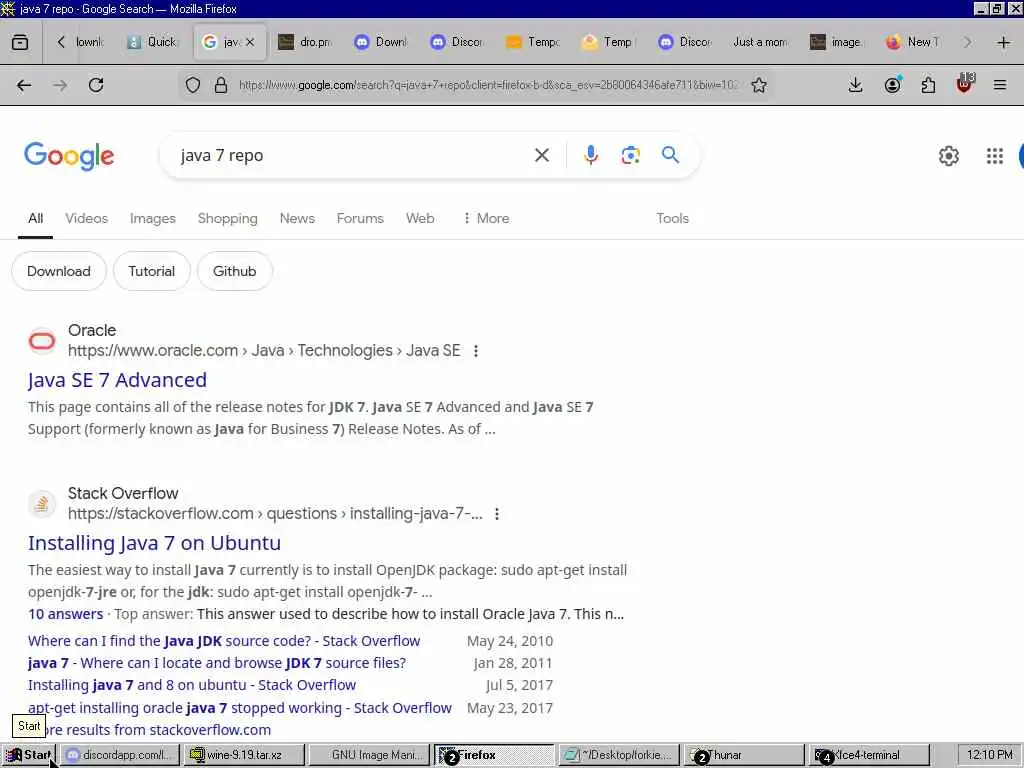Screen dimensions: 1024x768
Task: Bookmark this page with the star
Action: tap(758, 85)
